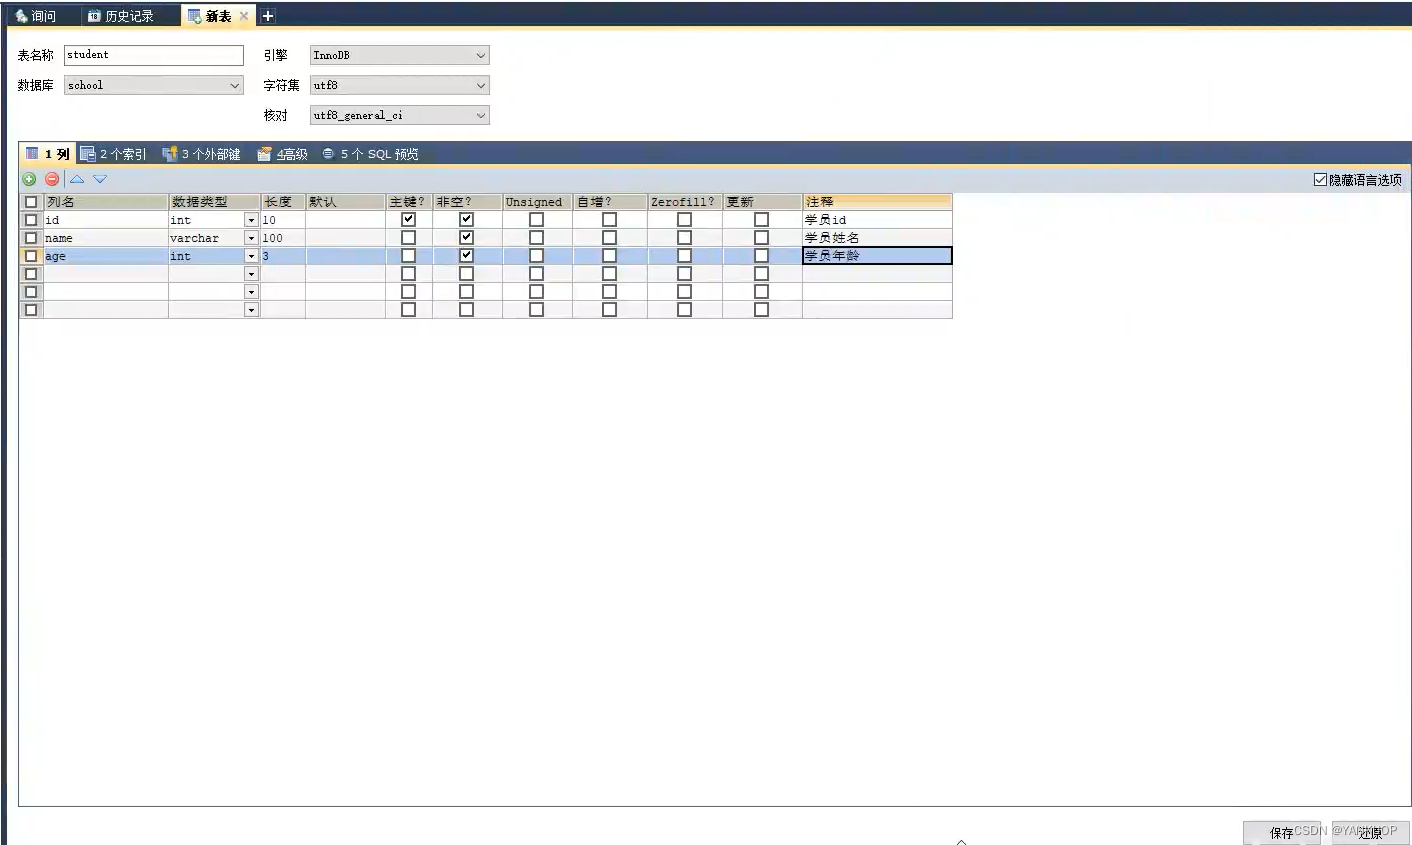Open a new tab with the plus icon
Viewport: 1412px width, 845px height.
point(268,16)
